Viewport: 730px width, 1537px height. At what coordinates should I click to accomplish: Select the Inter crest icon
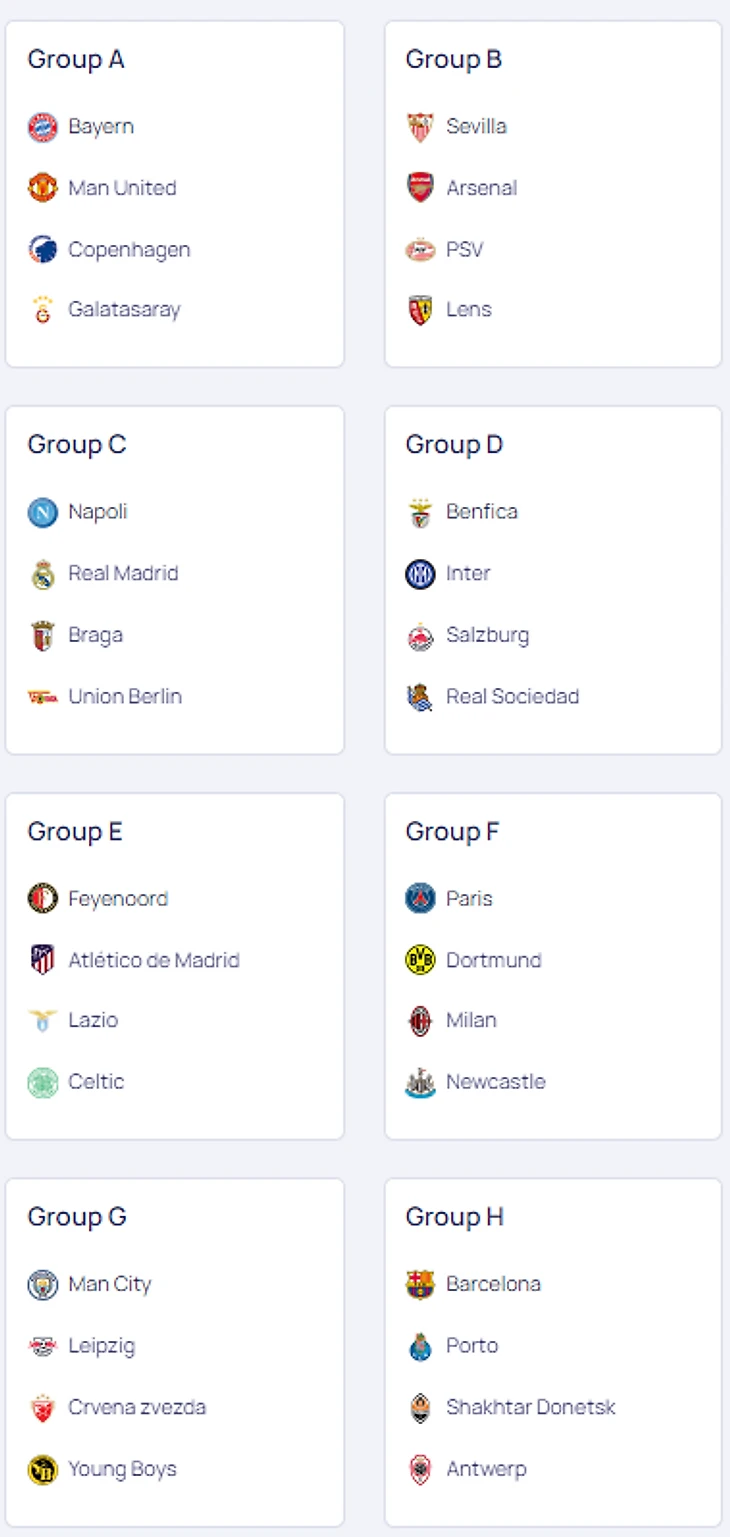(x=420, y=574)
